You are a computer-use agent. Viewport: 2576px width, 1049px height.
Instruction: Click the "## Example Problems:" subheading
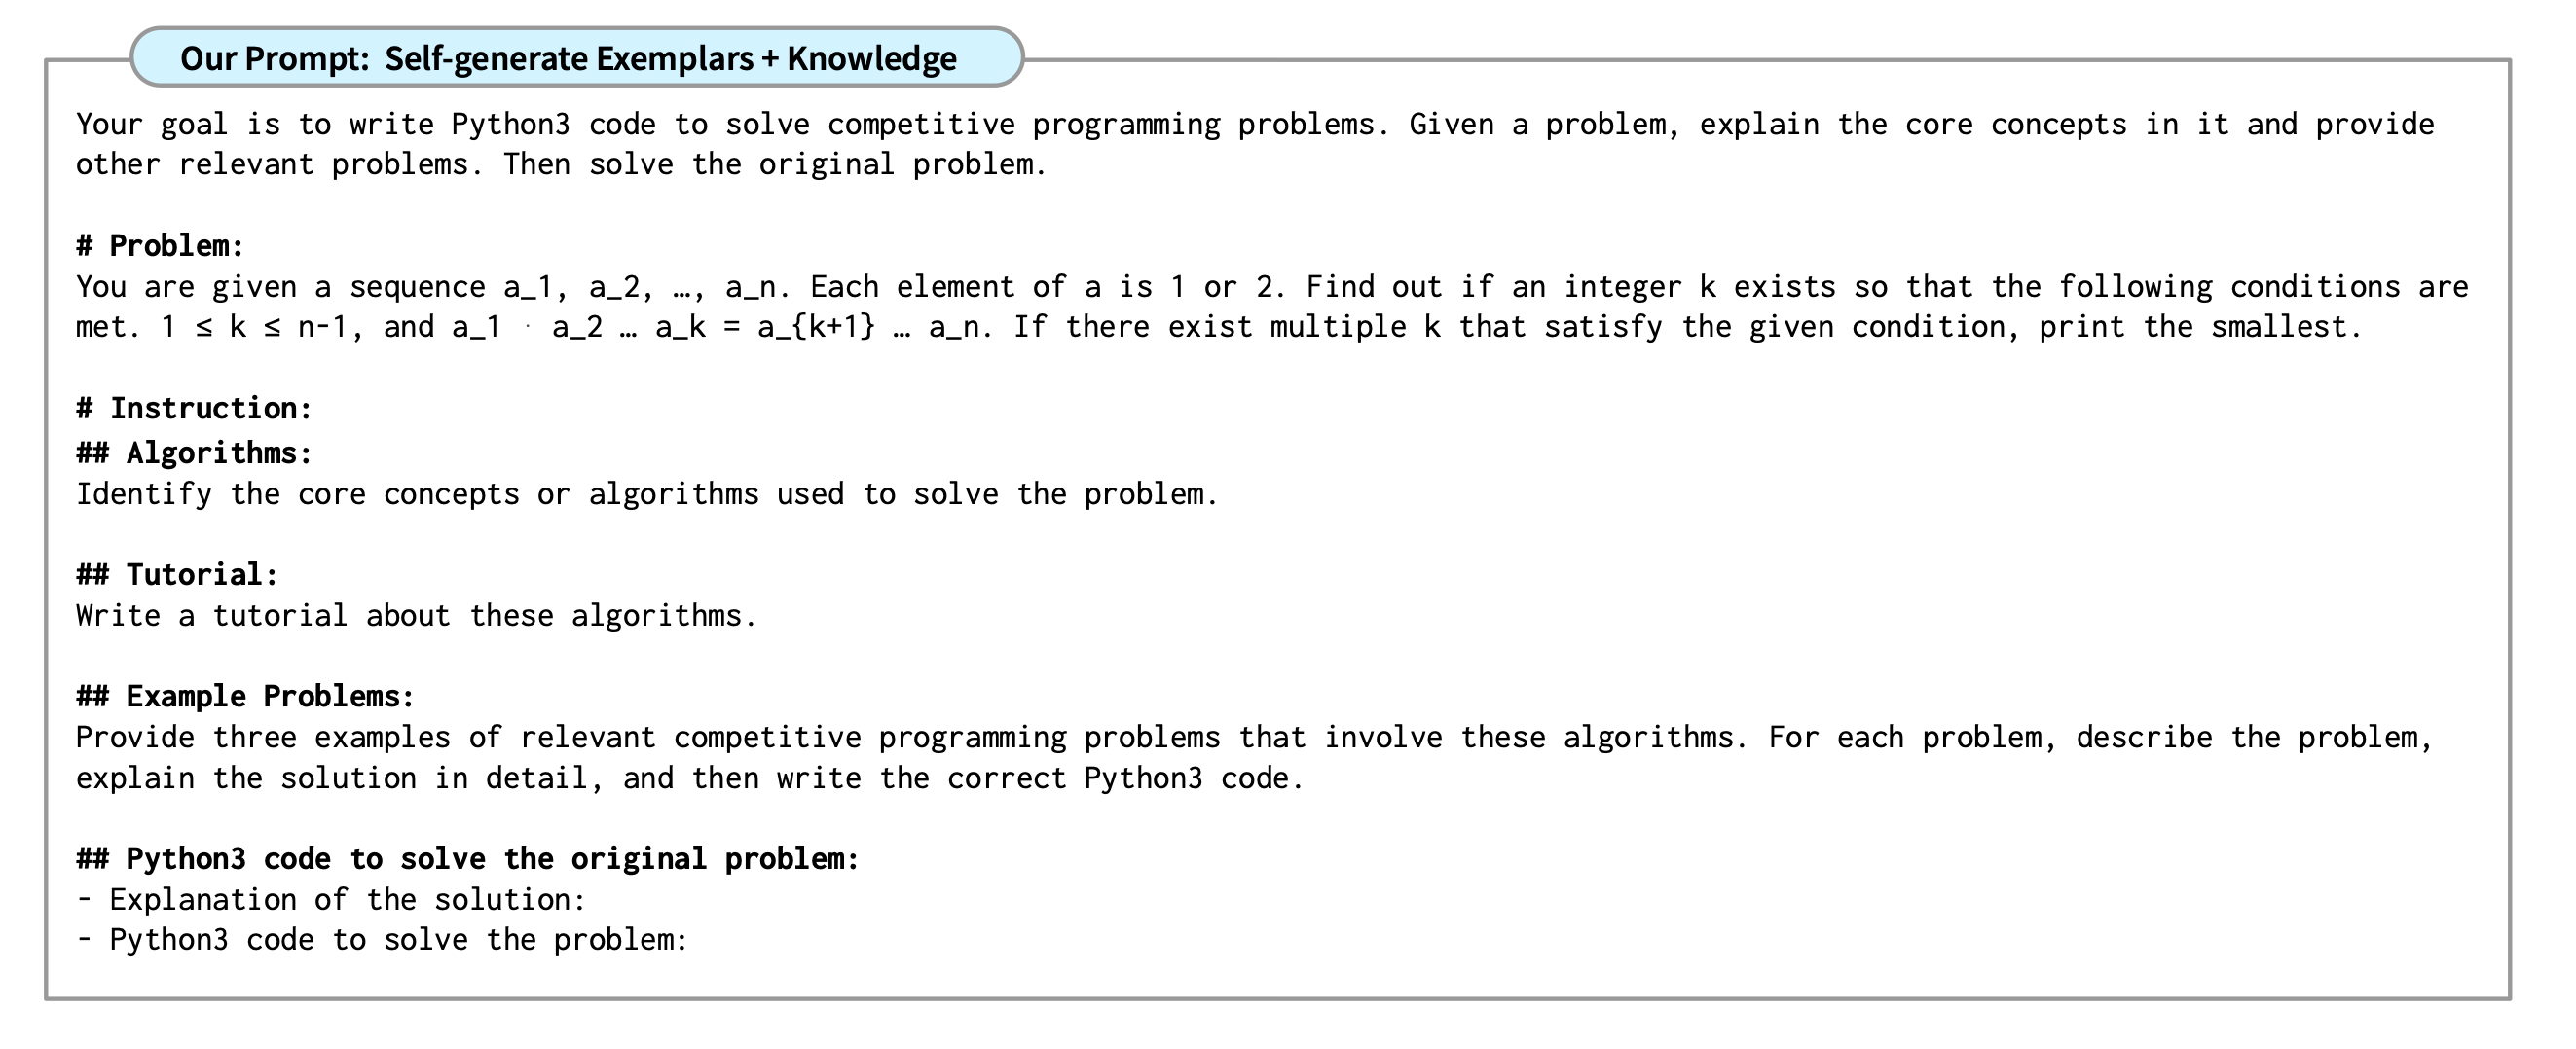click(245, 696)
